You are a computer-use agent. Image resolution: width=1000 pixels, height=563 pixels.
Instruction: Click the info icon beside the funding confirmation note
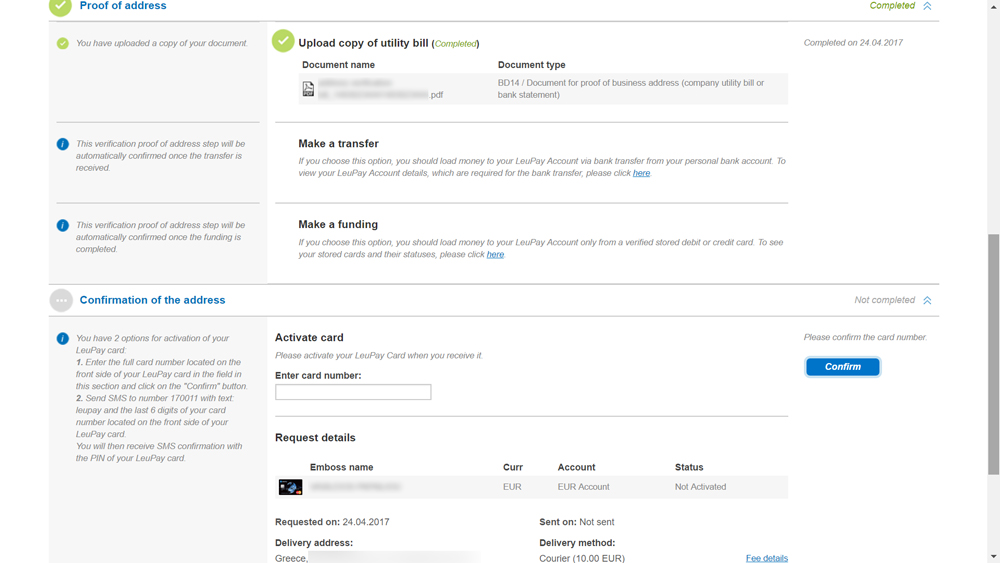point(62,226)
